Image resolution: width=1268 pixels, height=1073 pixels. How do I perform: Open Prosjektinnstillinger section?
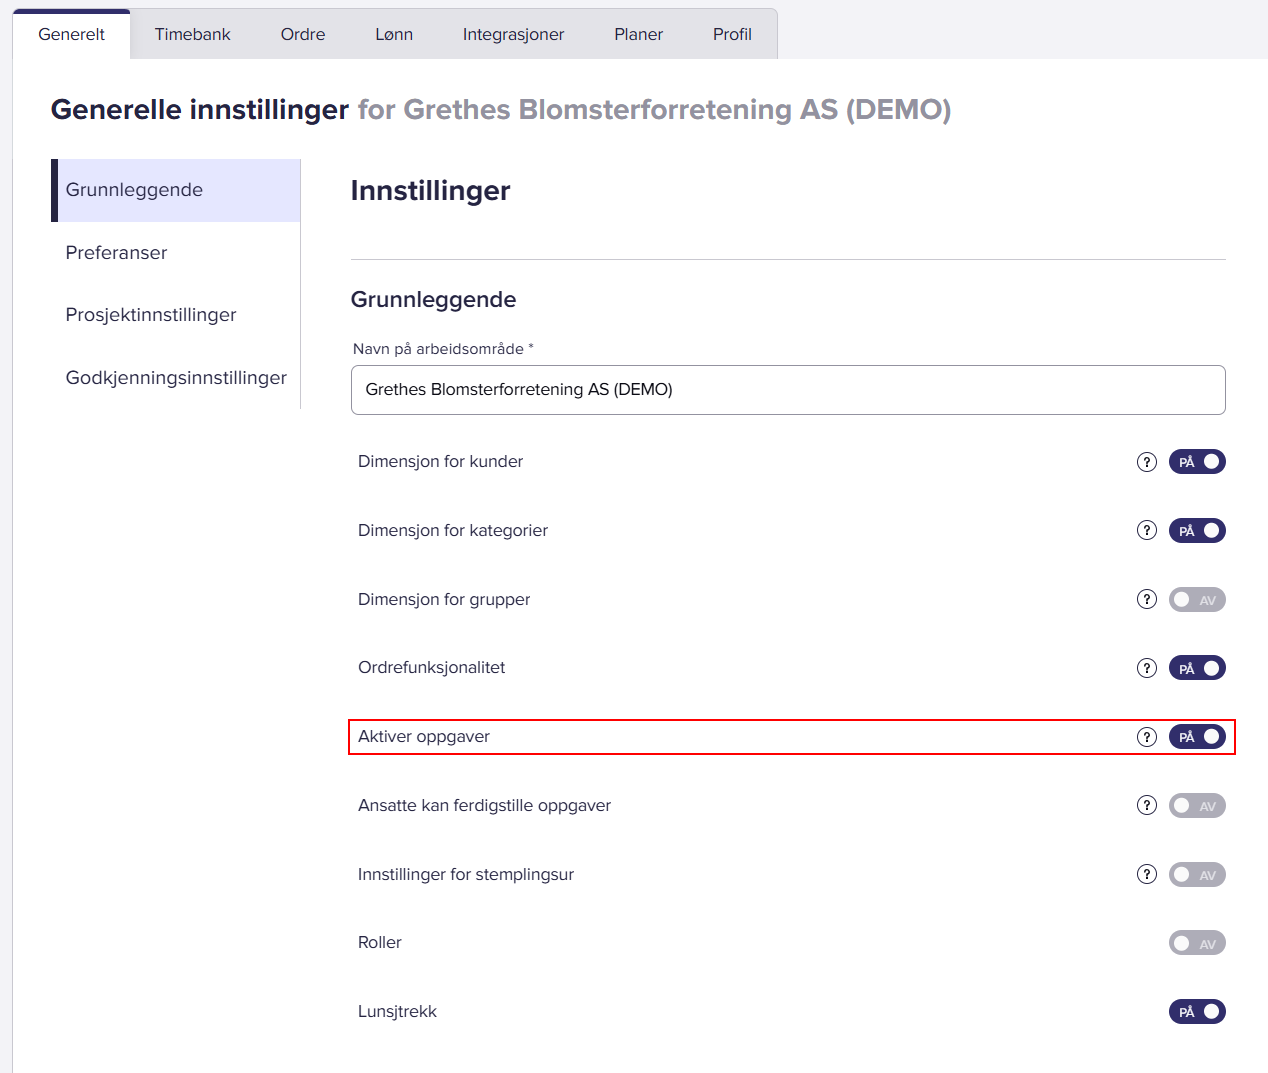point(151,315)
